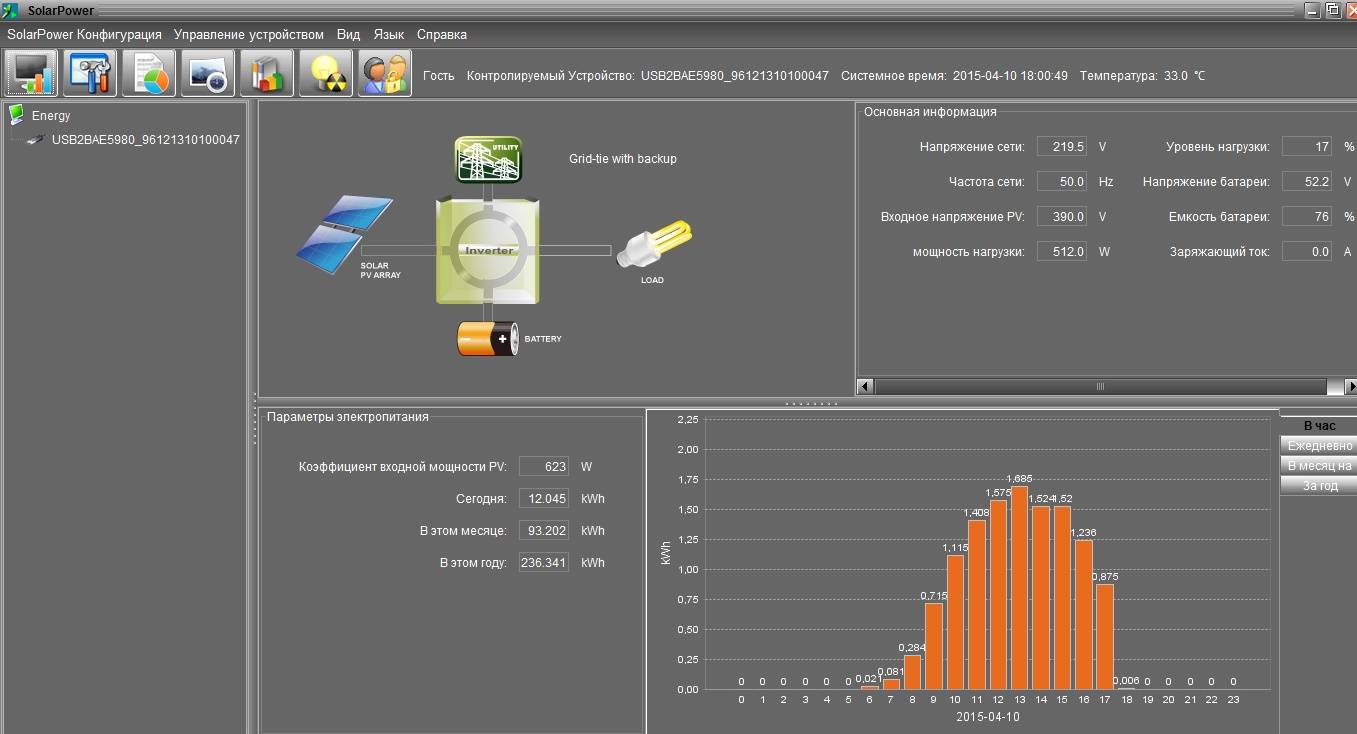This screenshot has height=734, width=1357.
Task: Click the BATTERY icon in the diagram
Action: point(487,338)
